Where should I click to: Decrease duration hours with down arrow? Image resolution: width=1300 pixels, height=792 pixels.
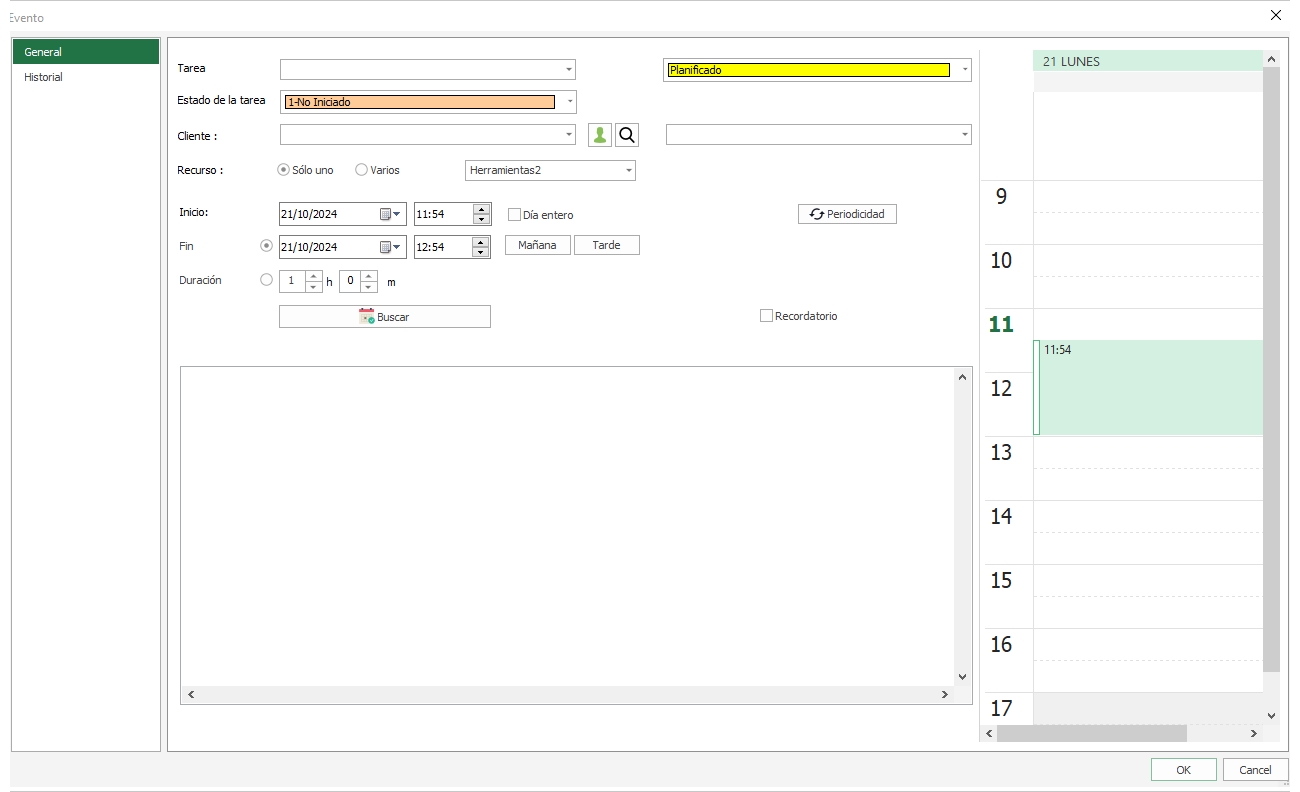click(313, 287)
